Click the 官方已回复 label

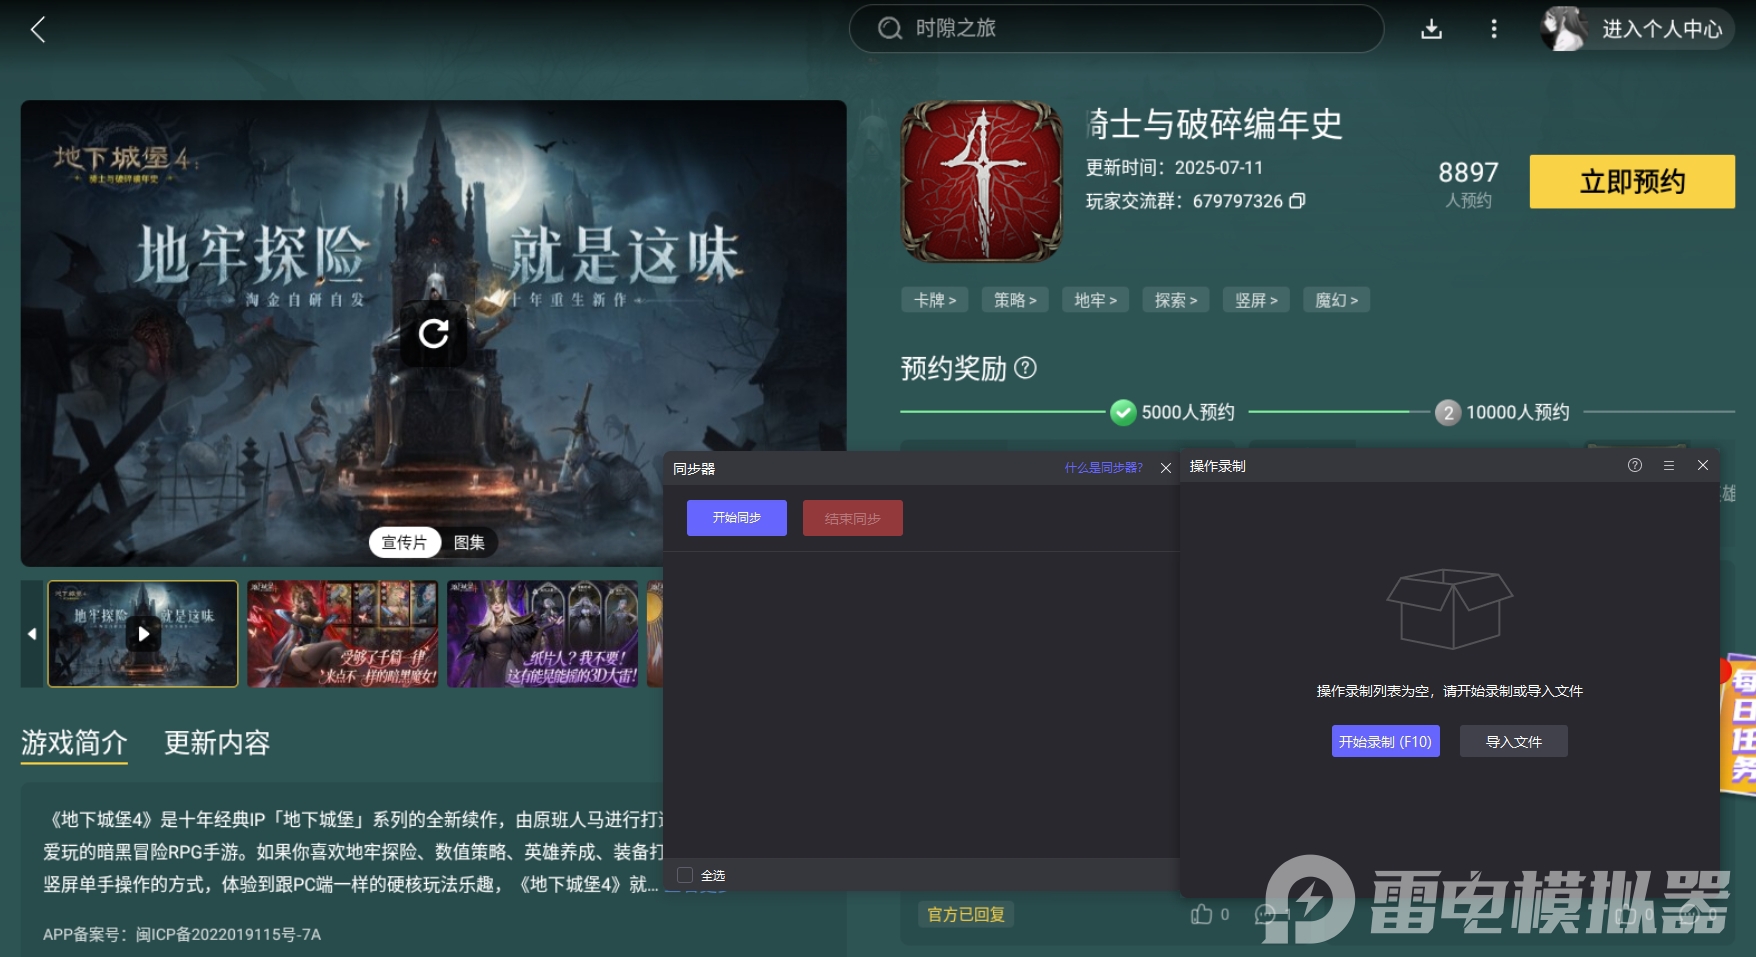966,914
